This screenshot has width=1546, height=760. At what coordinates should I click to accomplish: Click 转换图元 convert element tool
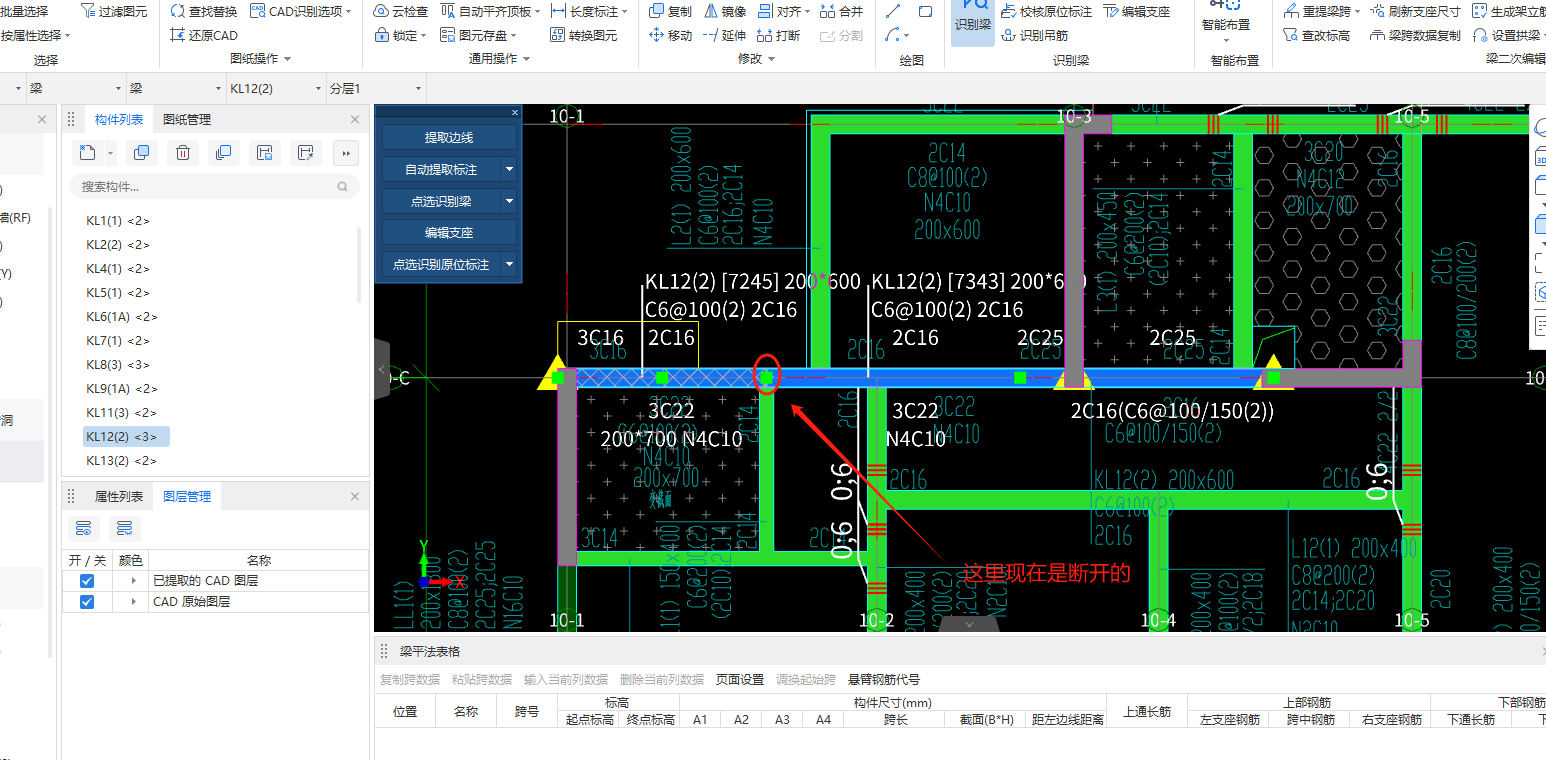[584, 35]
